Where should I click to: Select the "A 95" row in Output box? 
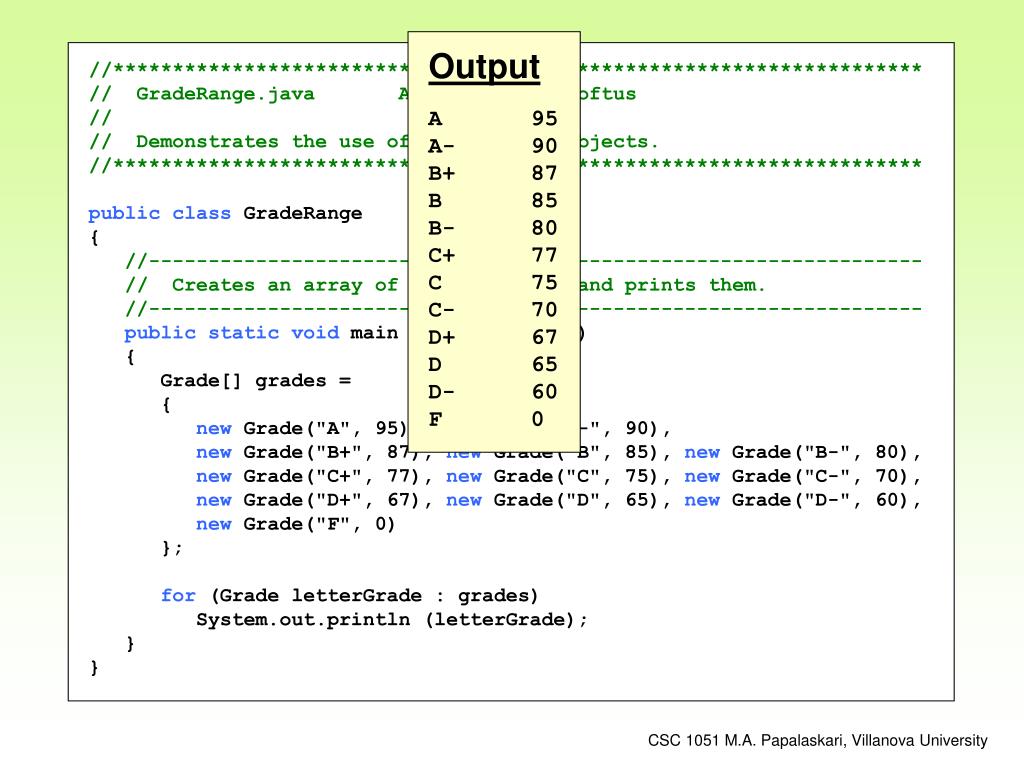(x=493, y=118)
